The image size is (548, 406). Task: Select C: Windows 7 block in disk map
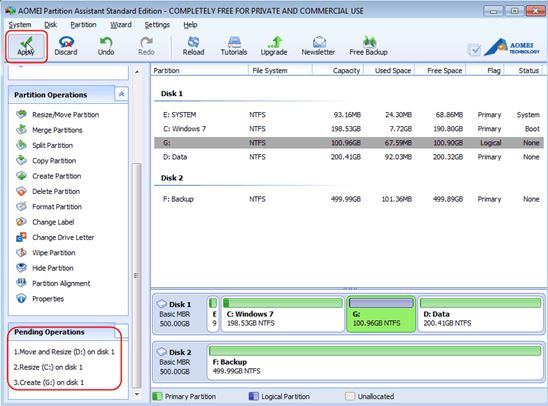pos(283,314)
